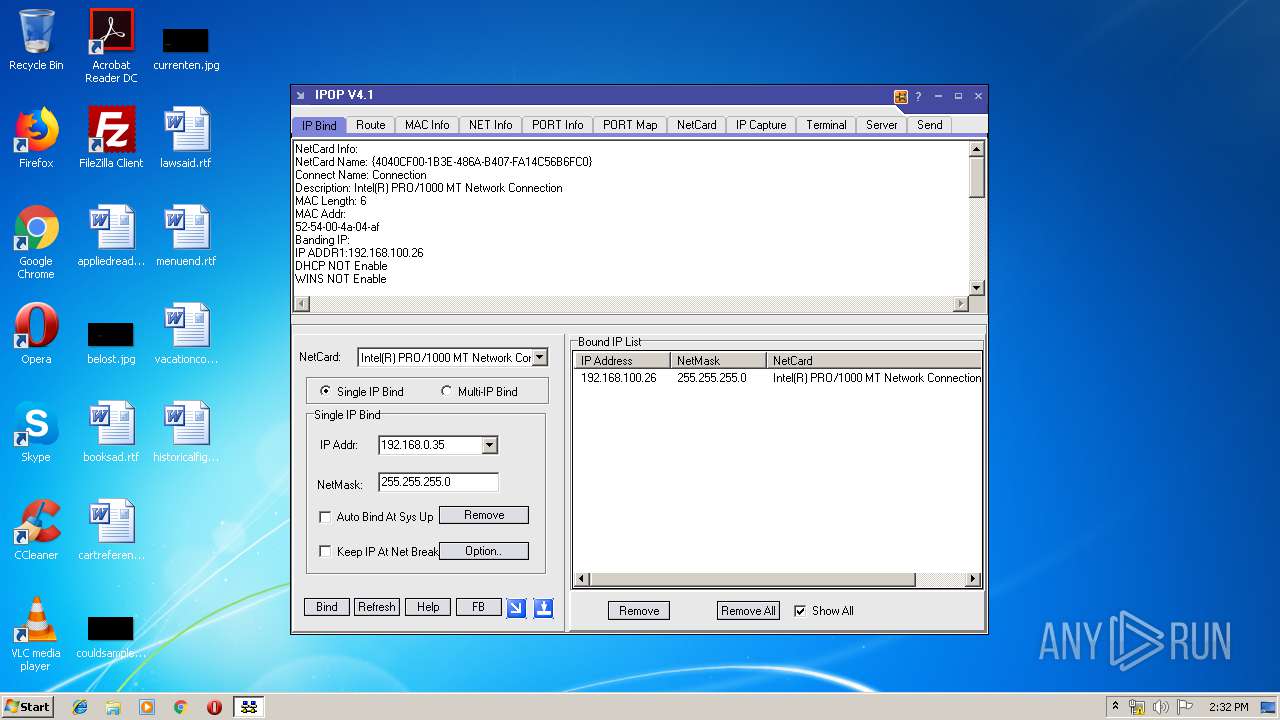Screen dimensions: 1280x720
Task: Open the NET Info tab
Action: coord(490,125)
